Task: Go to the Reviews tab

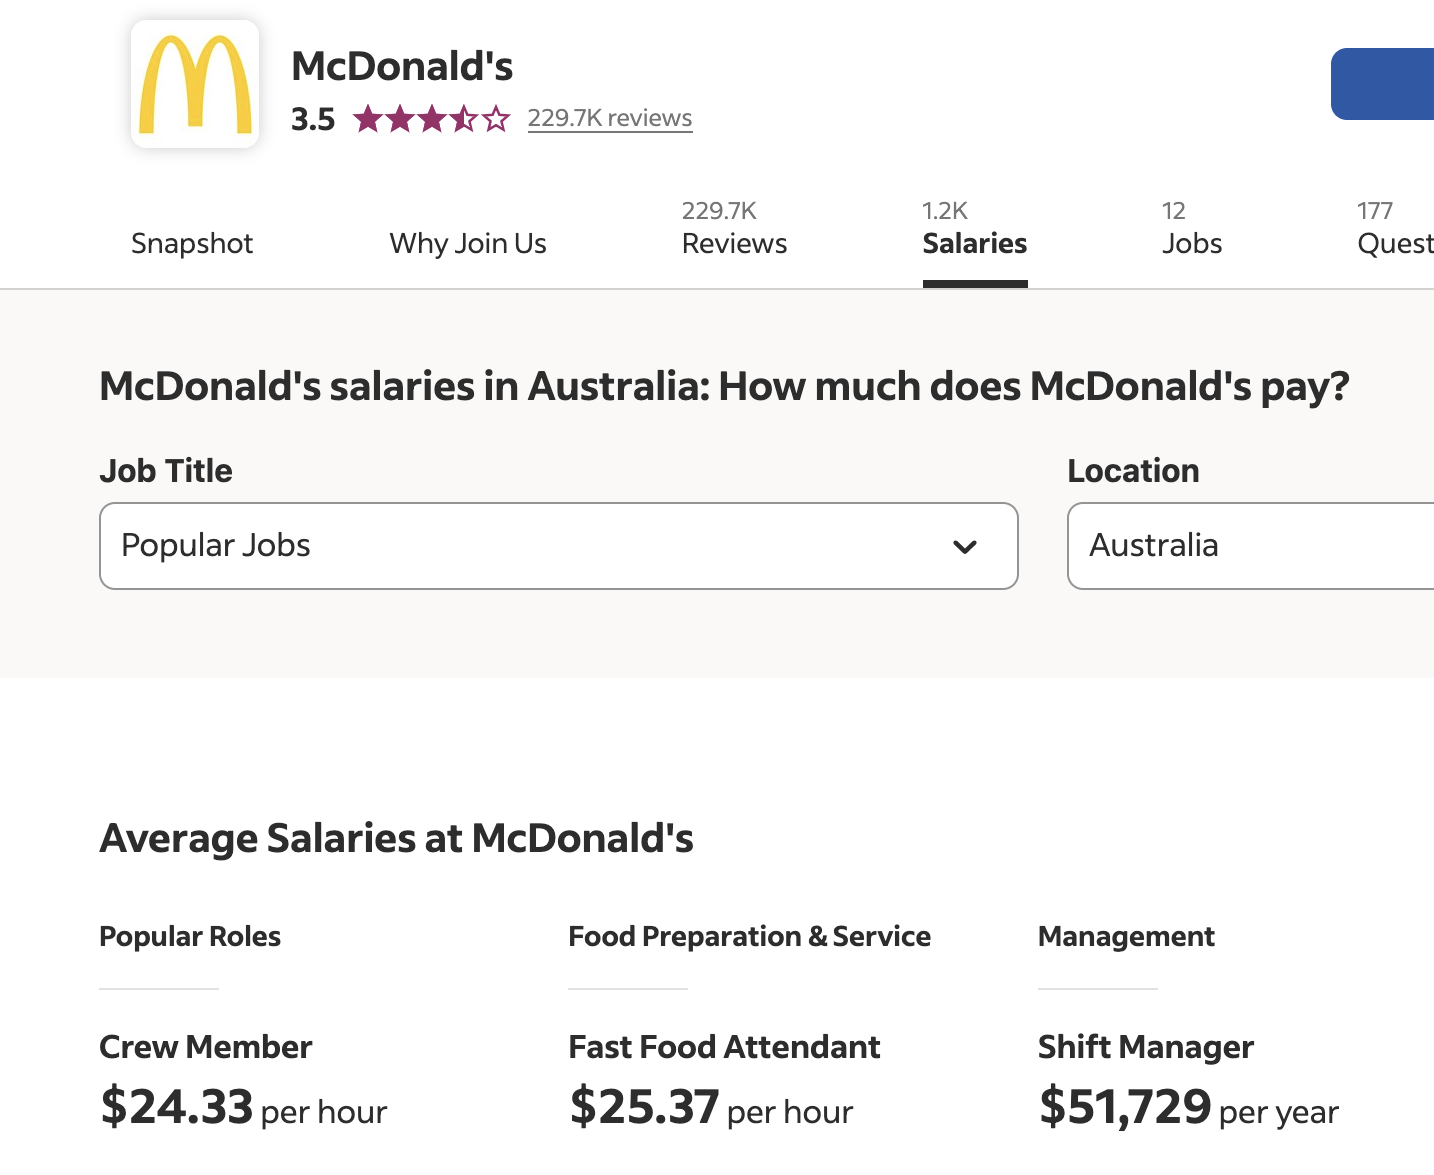Action: coord(734,232)
